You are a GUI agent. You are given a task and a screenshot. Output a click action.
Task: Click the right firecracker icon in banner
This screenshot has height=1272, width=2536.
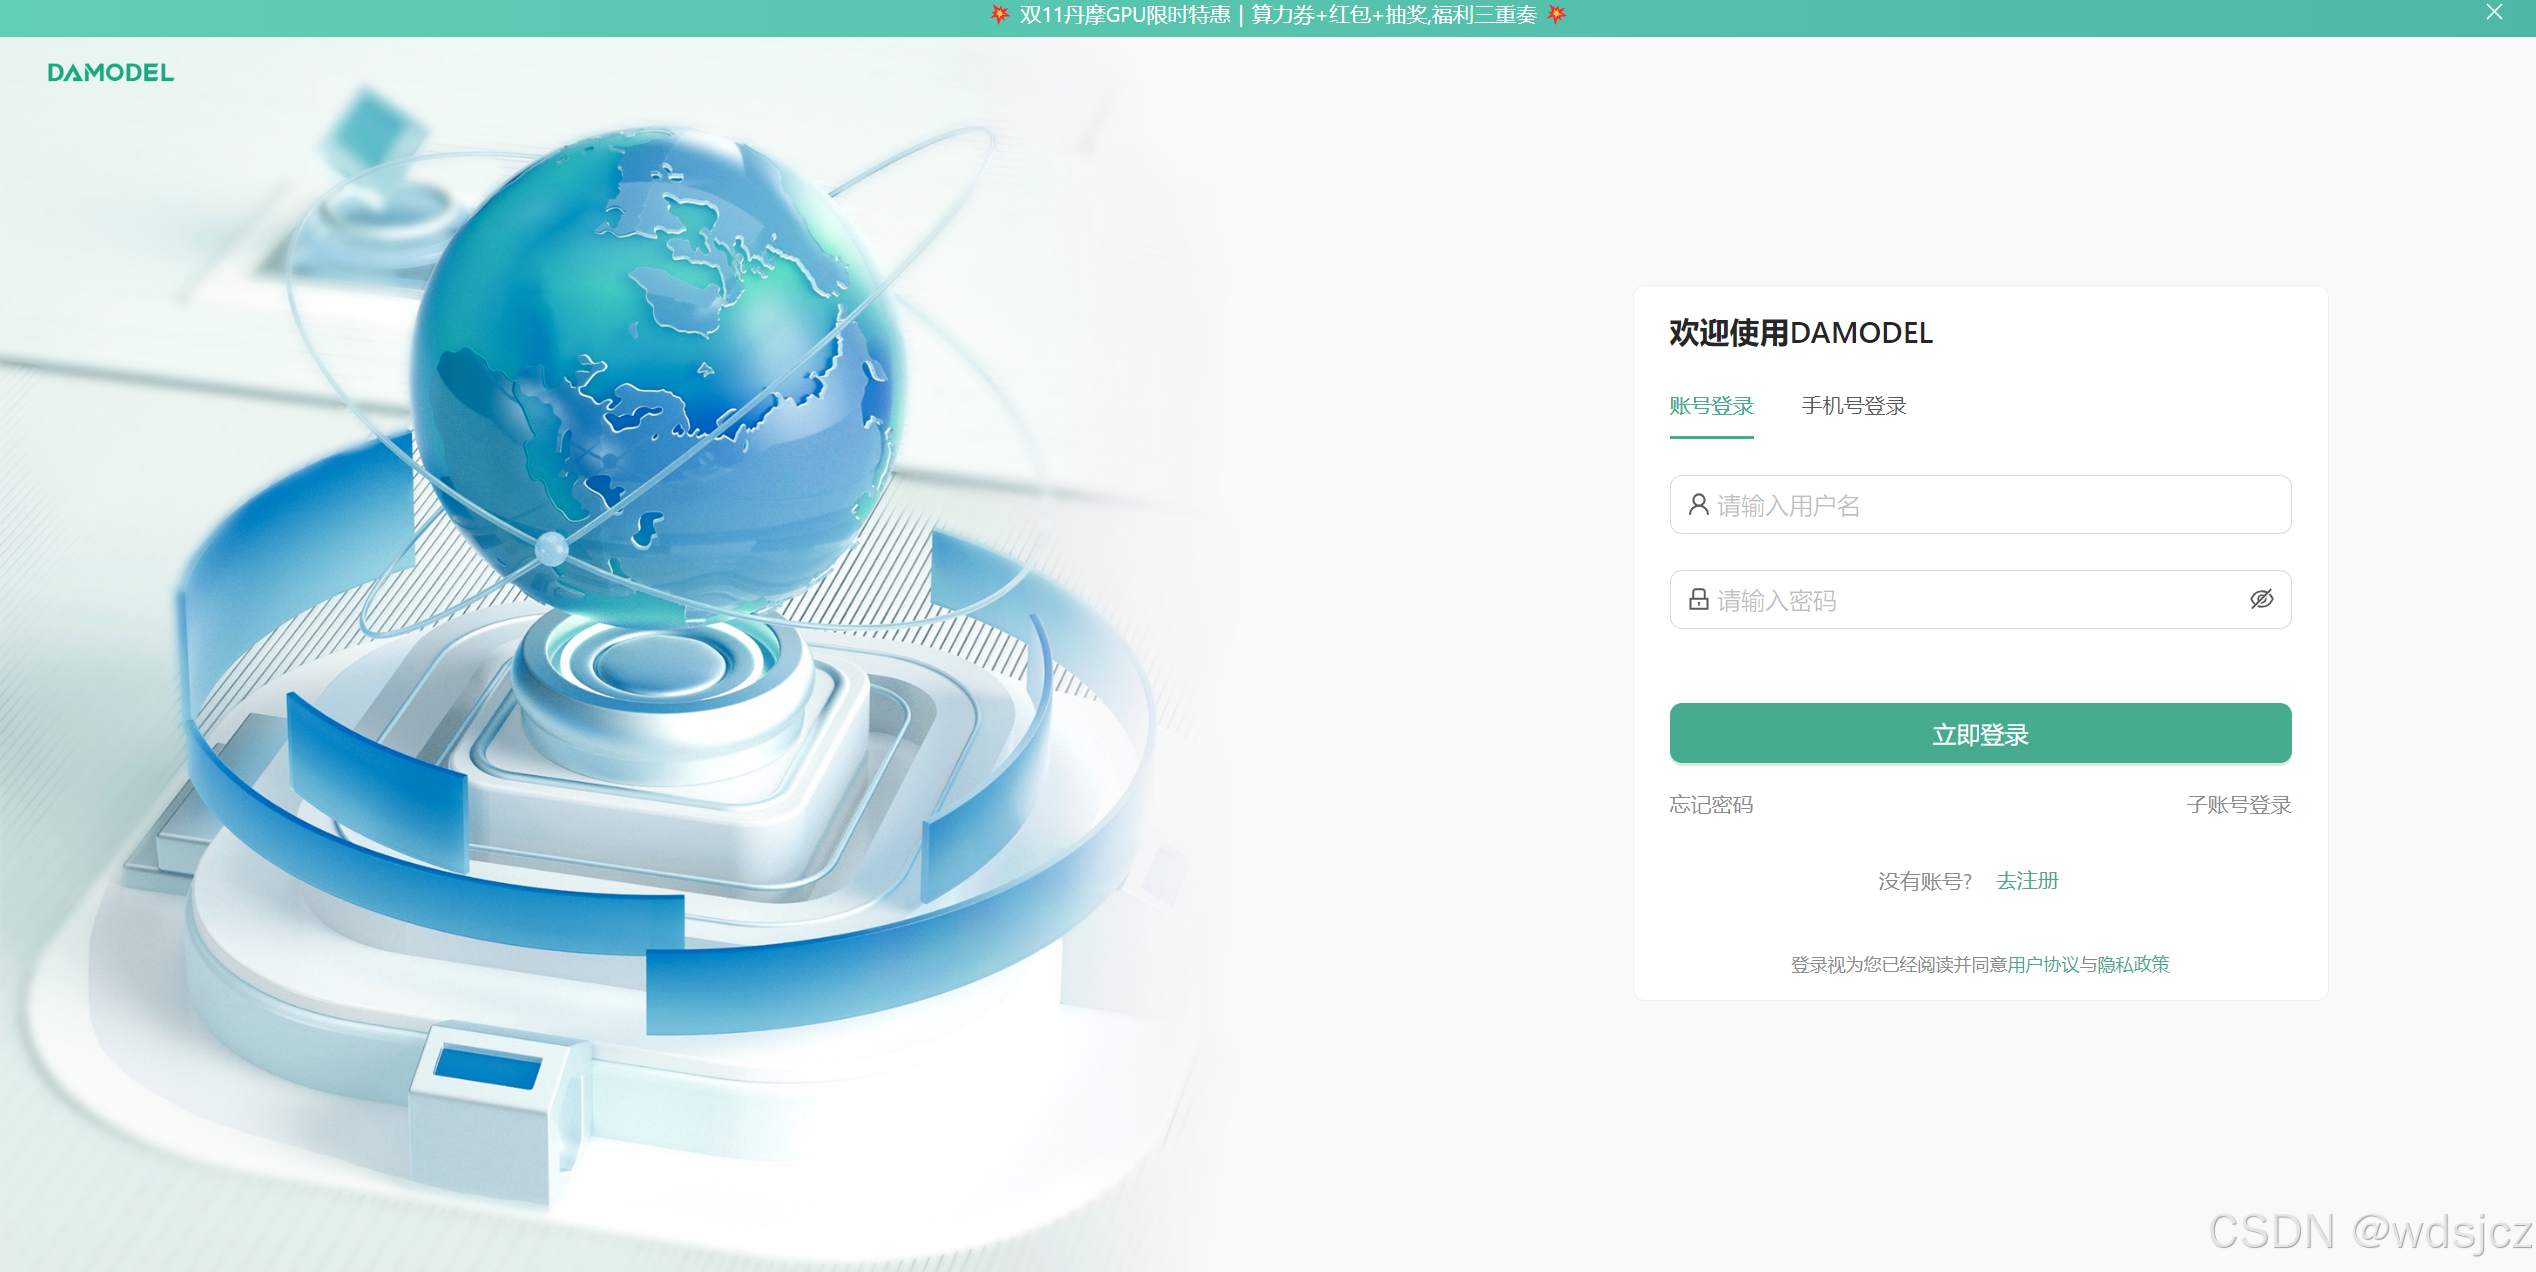[x=1557, y=14]
